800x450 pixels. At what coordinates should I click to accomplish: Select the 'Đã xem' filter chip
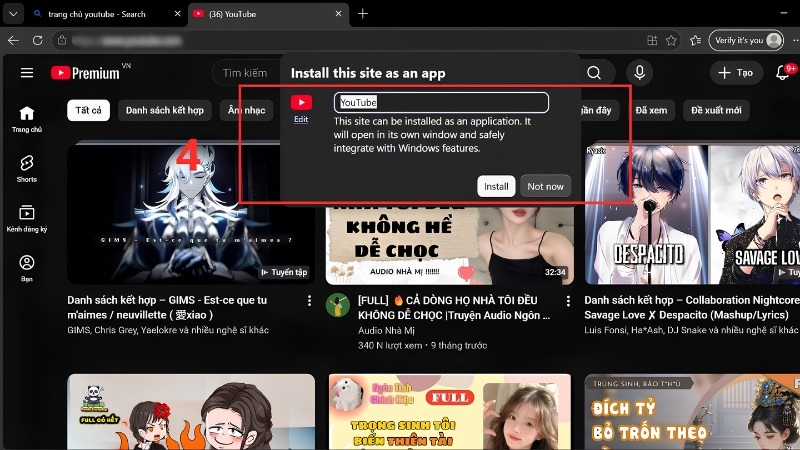(651, 110)
